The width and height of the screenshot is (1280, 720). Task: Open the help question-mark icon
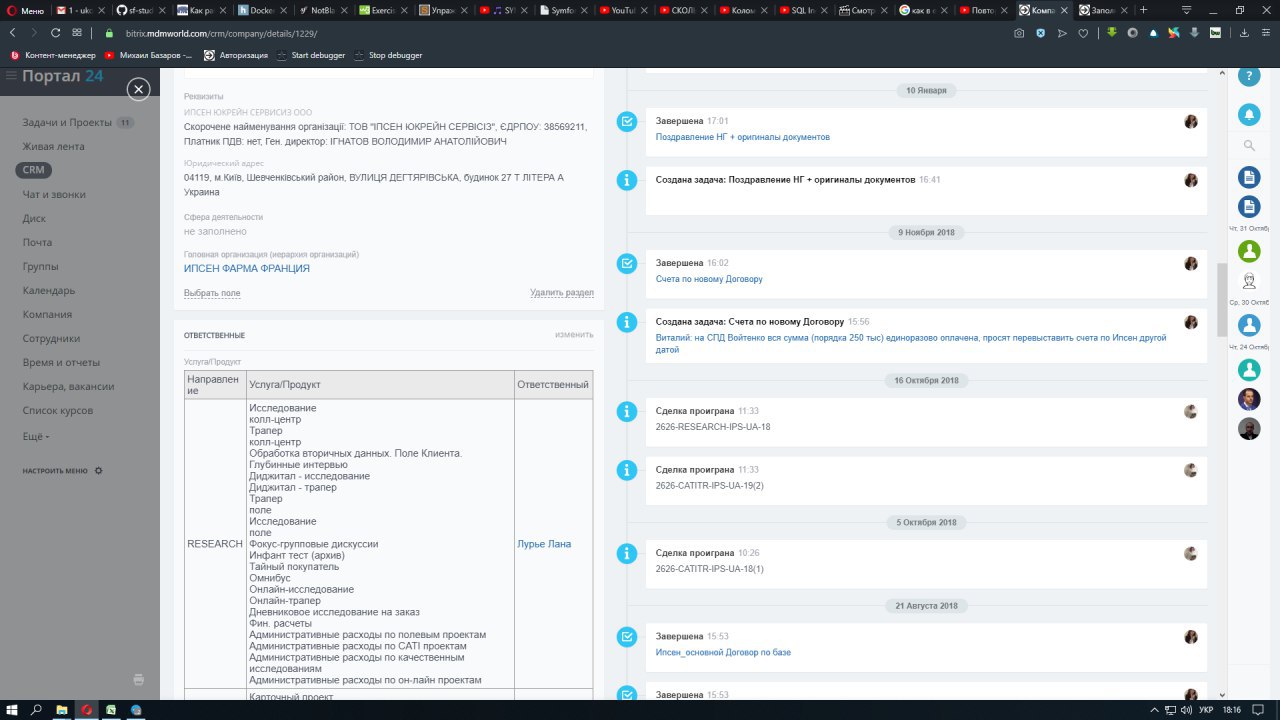[1249, 75]
